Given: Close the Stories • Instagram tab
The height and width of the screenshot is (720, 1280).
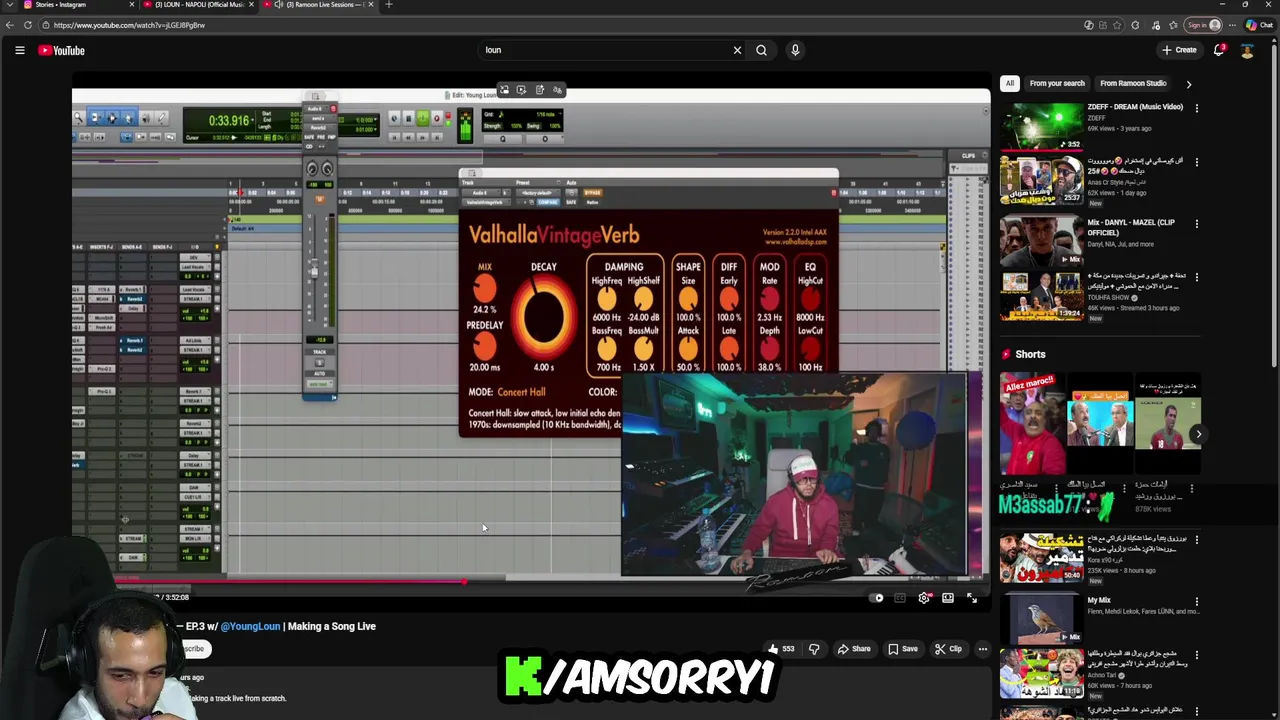Looking at the screenshot, I should (131, 5).
